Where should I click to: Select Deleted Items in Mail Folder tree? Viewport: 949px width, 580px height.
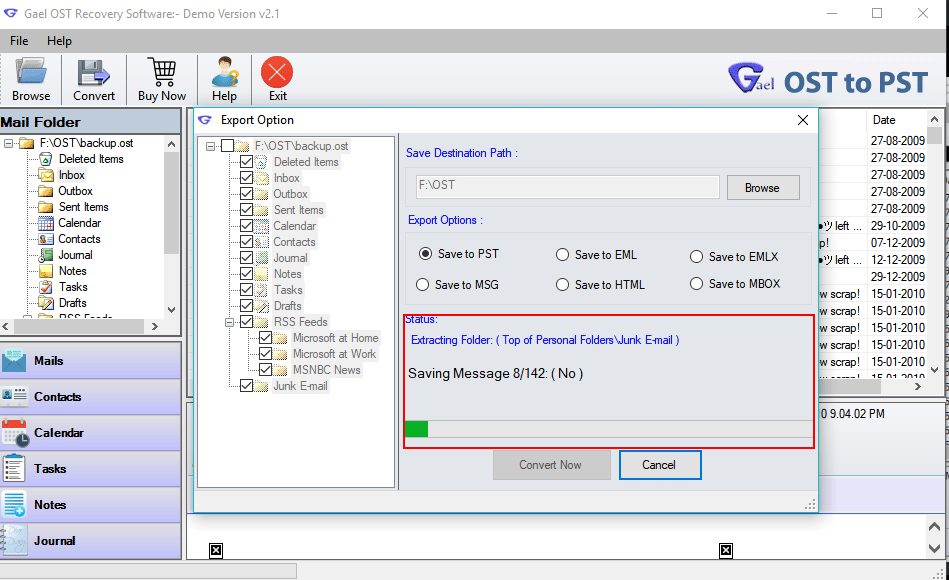[x=91, y=159]
